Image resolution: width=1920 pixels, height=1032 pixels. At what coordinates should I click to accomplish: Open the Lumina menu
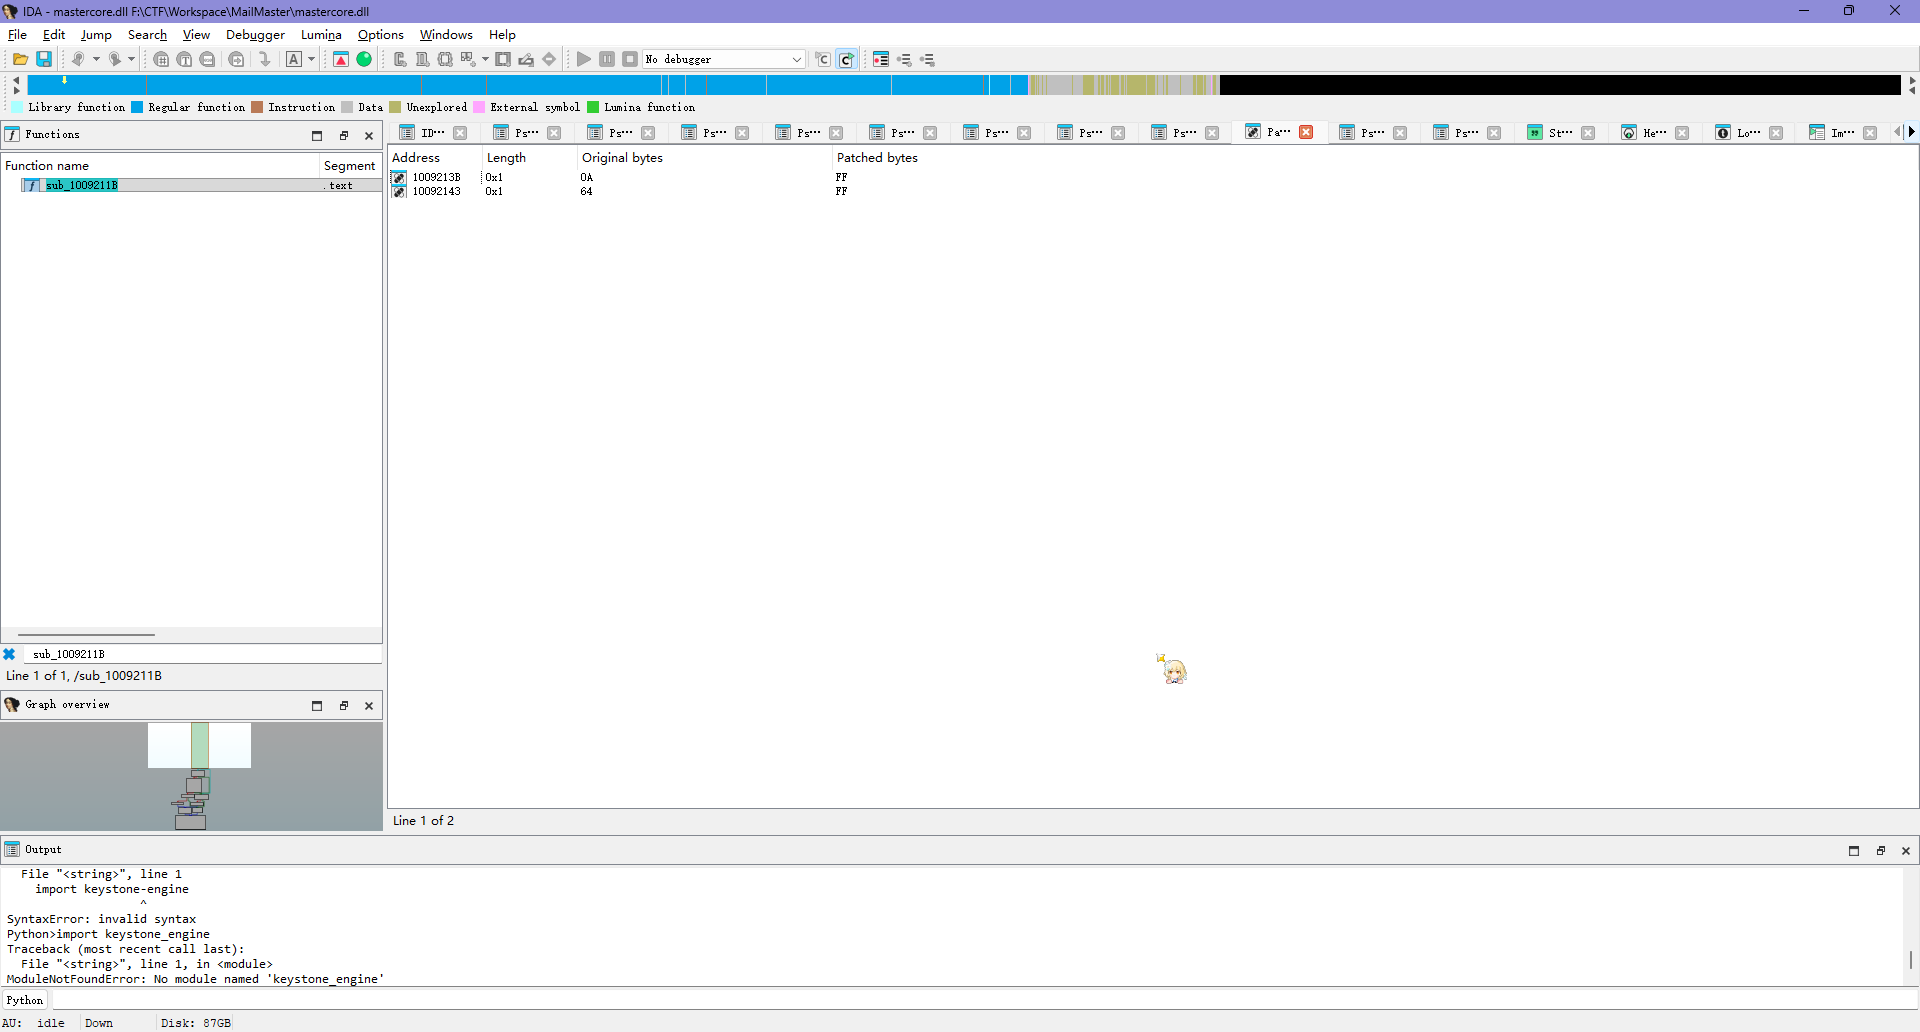point(321,35)
